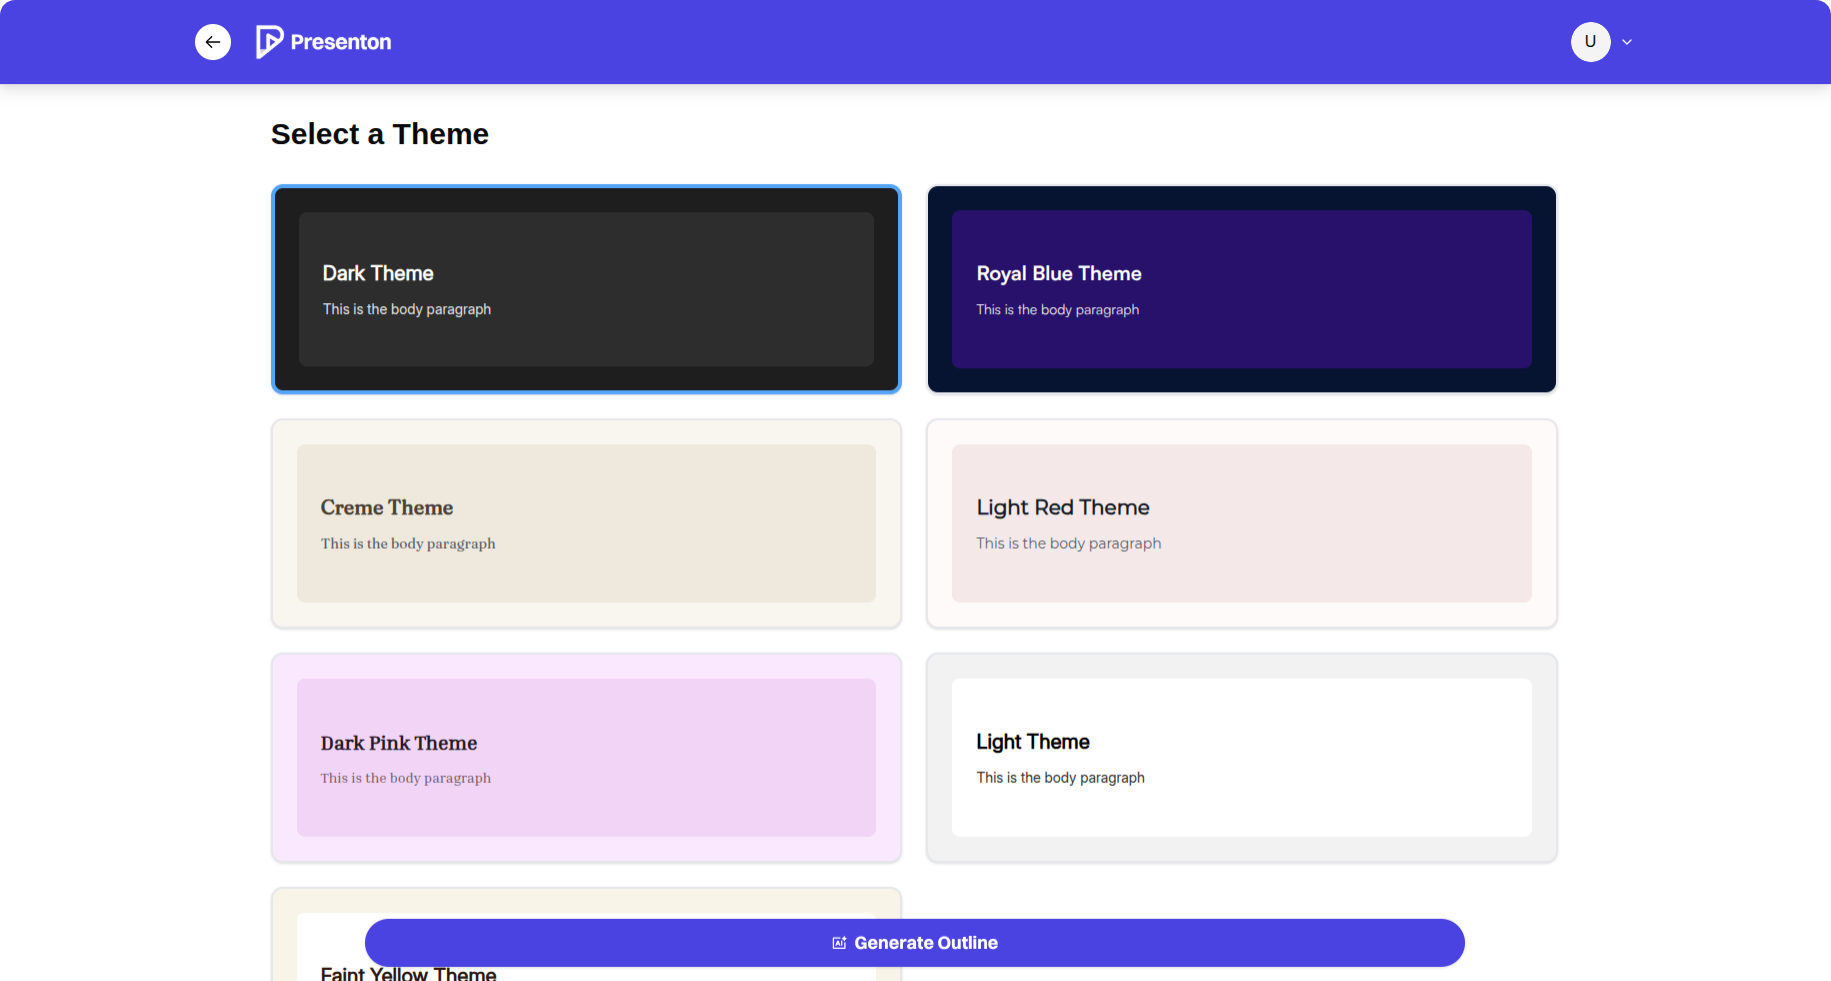Screen dimensions: 1831x981
Task: Expand the user menu chevron
Action: pyautogui.click(x=1627, y=42)
